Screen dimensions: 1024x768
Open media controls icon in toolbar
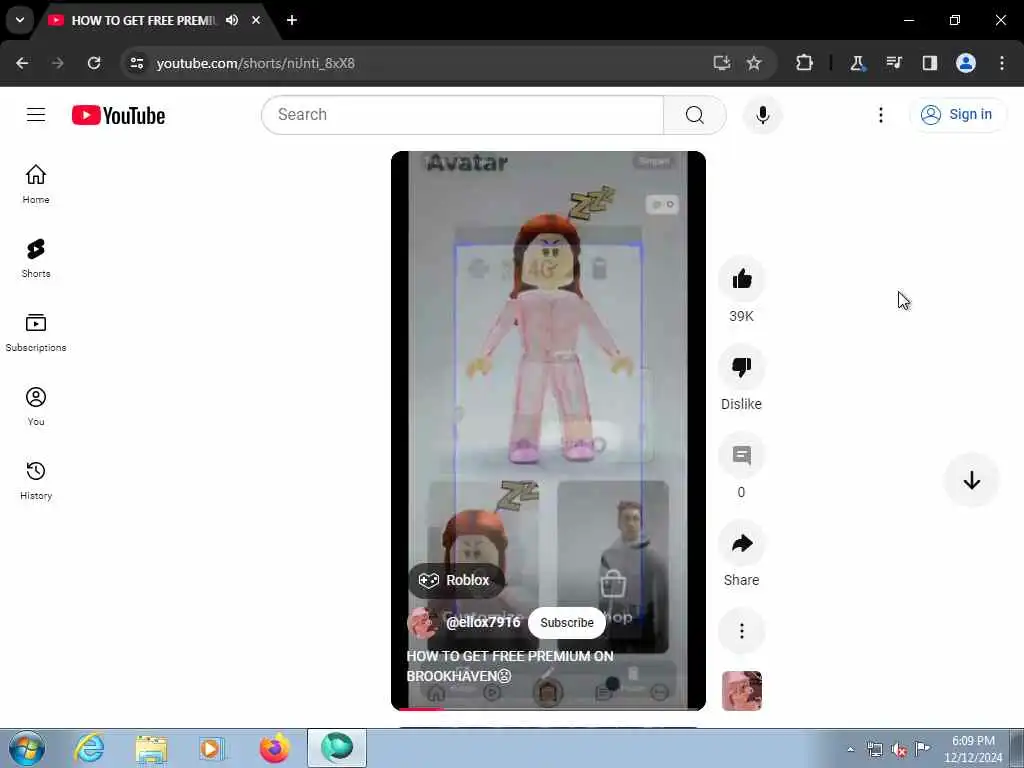click(x=893, y=63)
